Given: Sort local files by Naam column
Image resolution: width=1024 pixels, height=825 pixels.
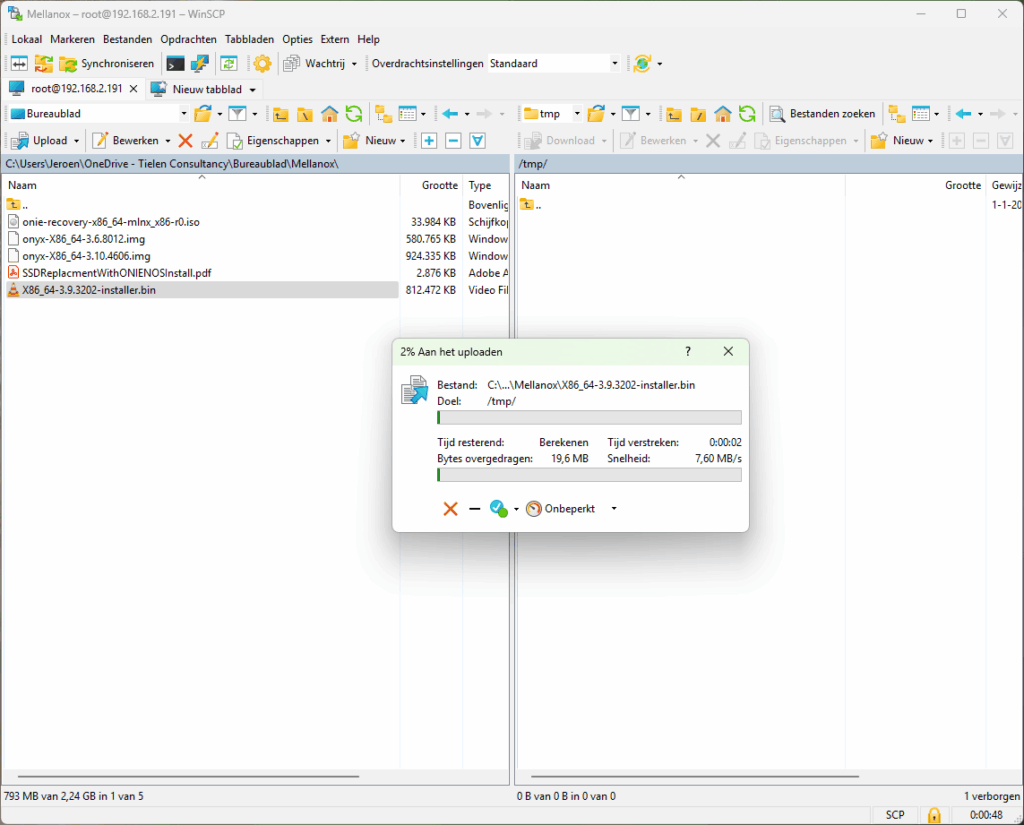Looking at the screenshot, I should pyautogui.click(x=201, y=186).
